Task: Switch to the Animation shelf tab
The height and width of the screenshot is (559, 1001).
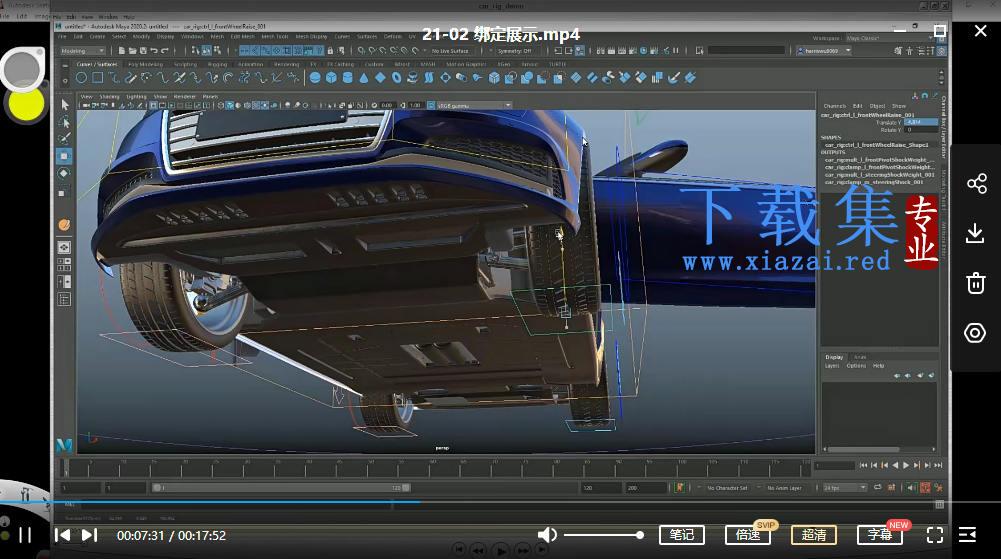Action: coord(250,64)
